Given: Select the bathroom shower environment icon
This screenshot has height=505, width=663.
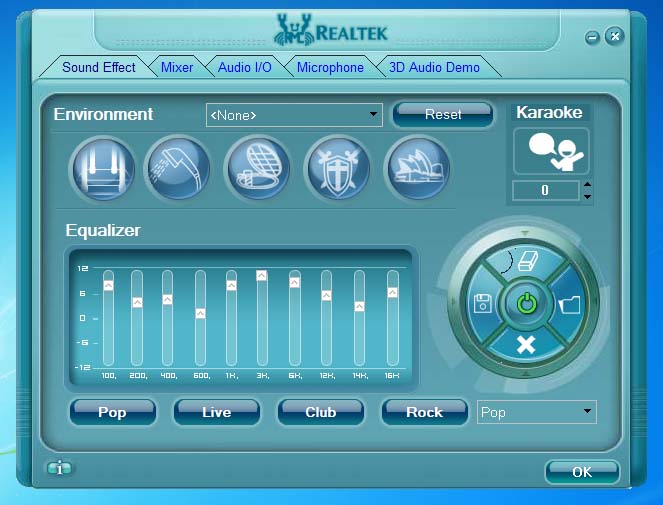Looking at the screenshot, I should [178, 168].
